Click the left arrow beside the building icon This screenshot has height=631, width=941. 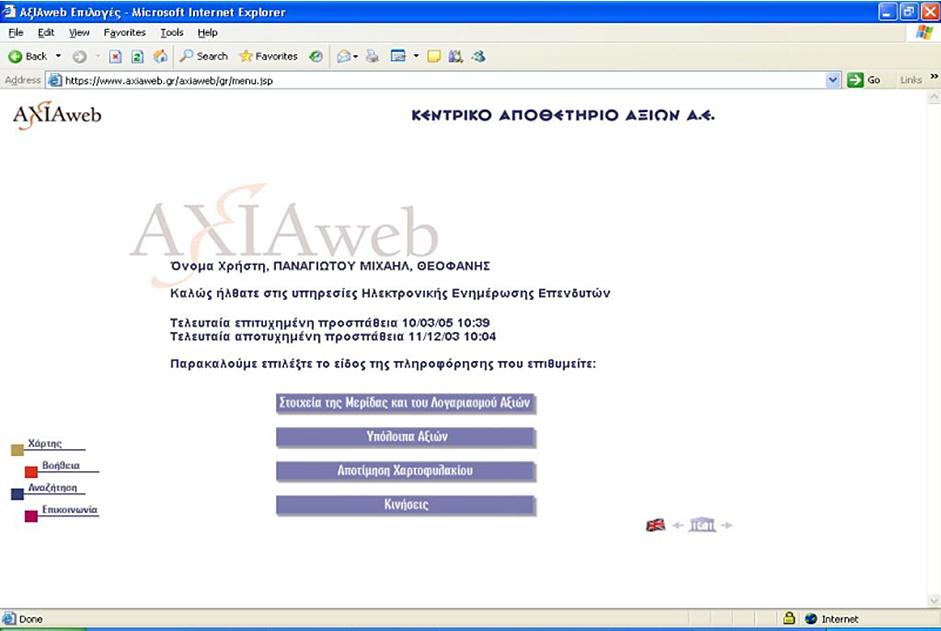678,526
